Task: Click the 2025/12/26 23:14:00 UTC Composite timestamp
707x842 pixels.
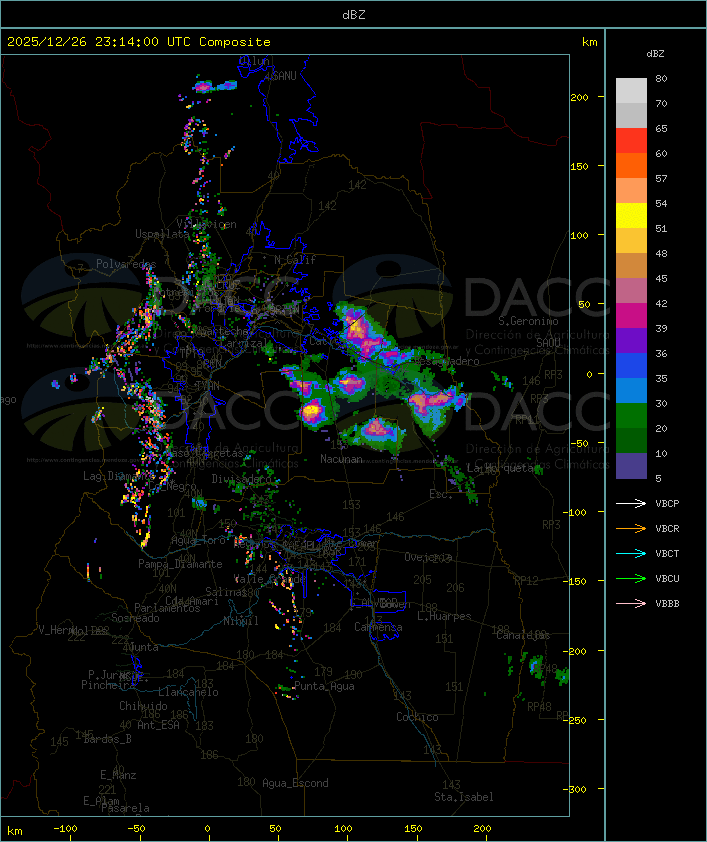Action: point(139,42)
